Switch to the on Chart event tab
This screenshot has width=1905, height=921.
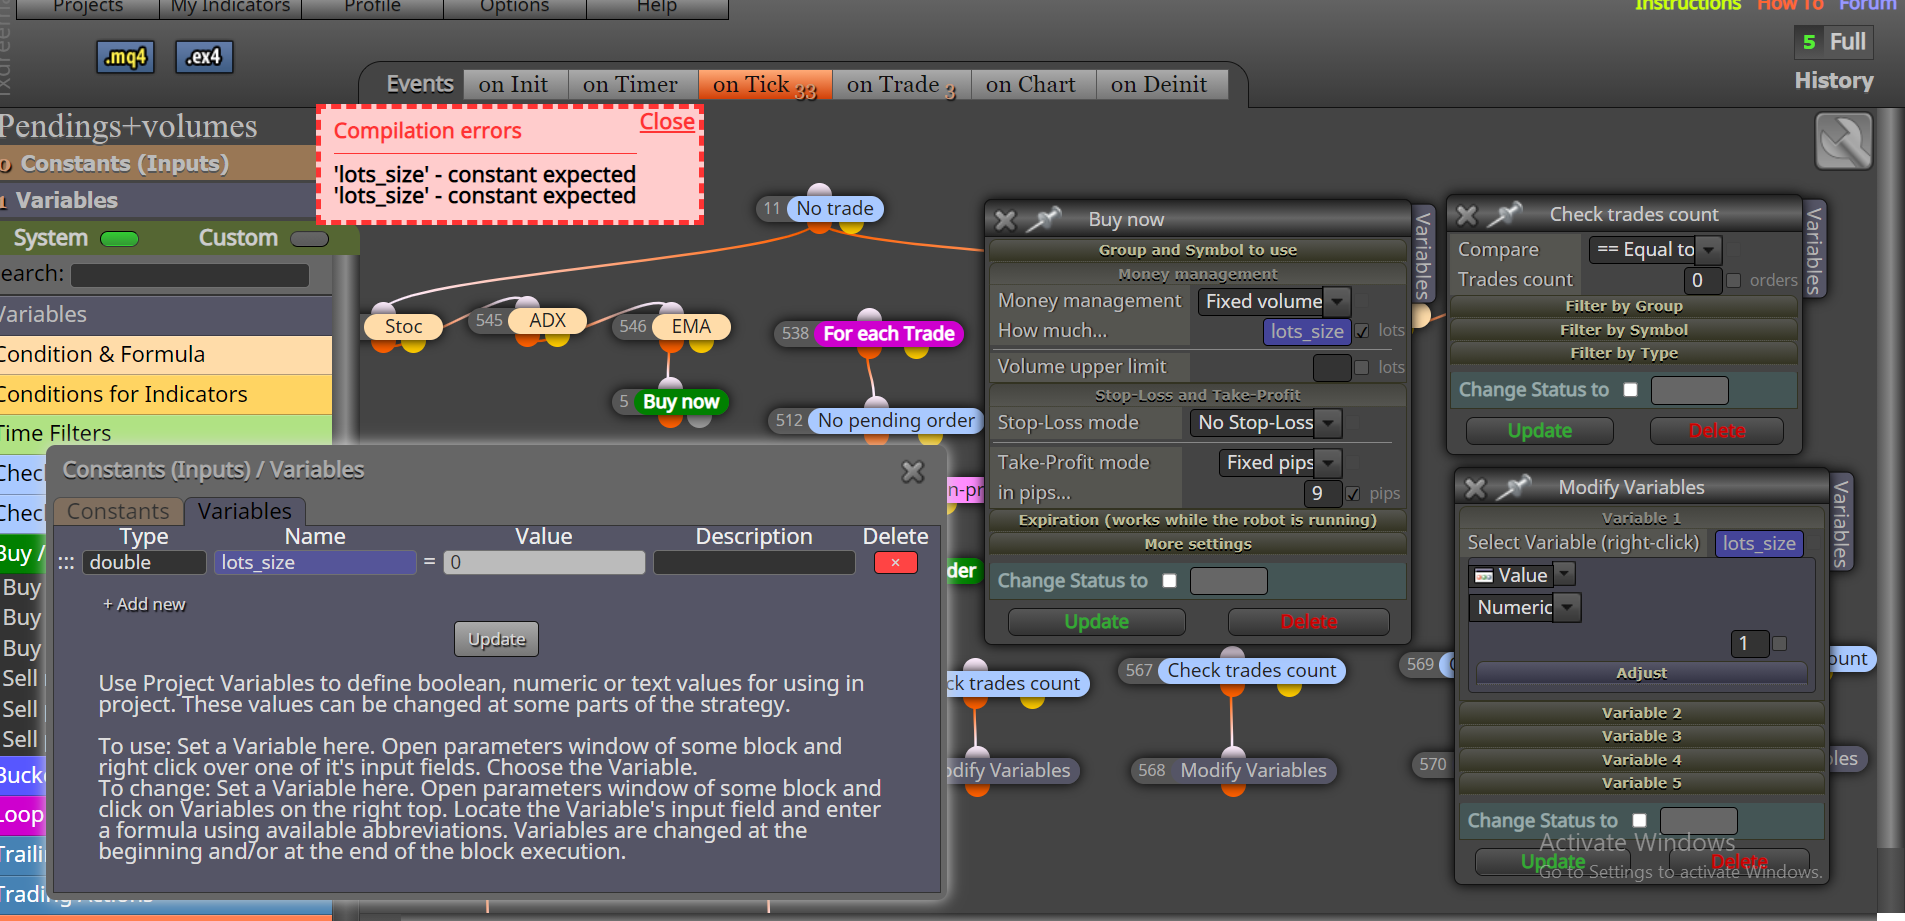tap(1031, 85)
